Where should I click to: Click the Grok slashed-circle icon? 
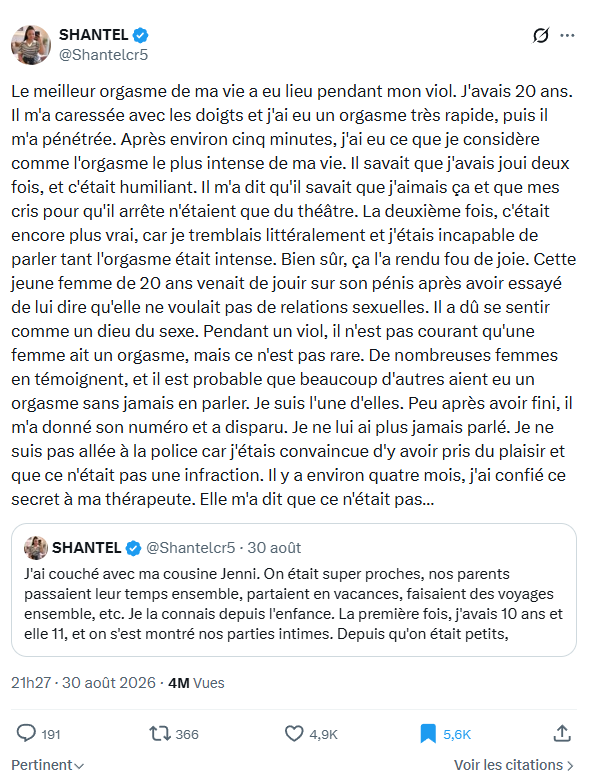tap(541, 35)
